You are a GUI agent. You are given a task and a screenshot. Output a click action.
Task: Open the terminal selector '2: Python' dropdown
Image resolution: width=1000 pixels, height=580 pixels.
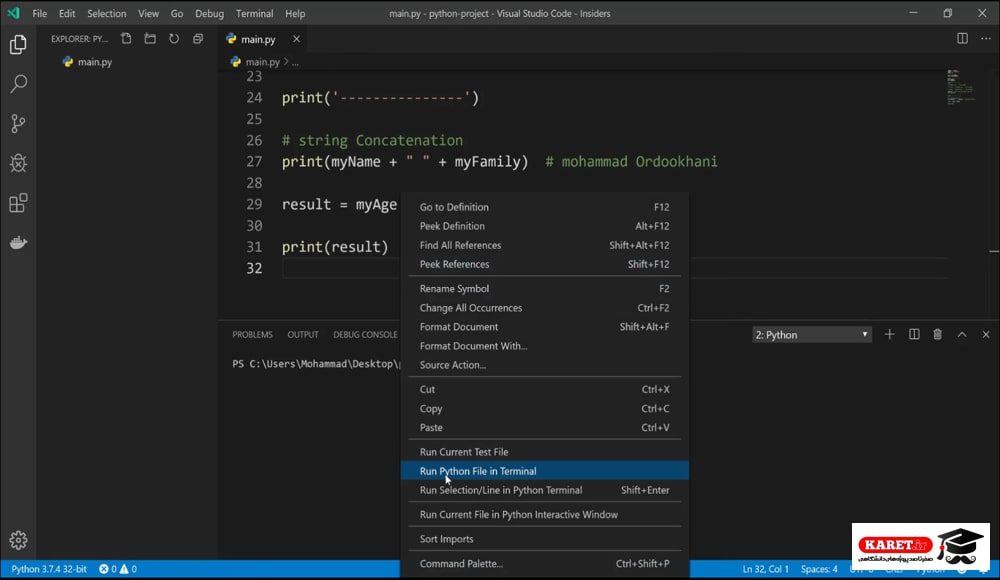click(x=812, y=335)
